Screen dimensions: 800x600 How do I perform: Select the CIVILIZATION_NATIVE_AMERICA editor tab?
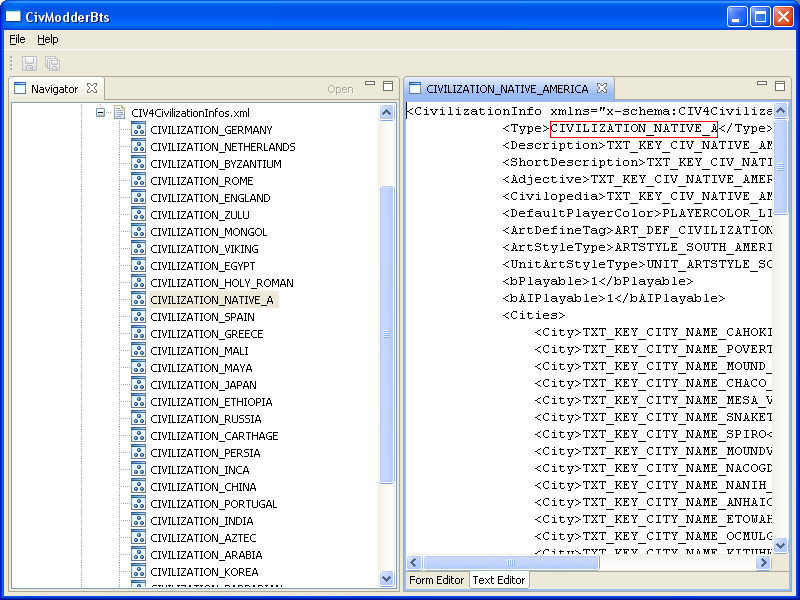coord(507,89)
